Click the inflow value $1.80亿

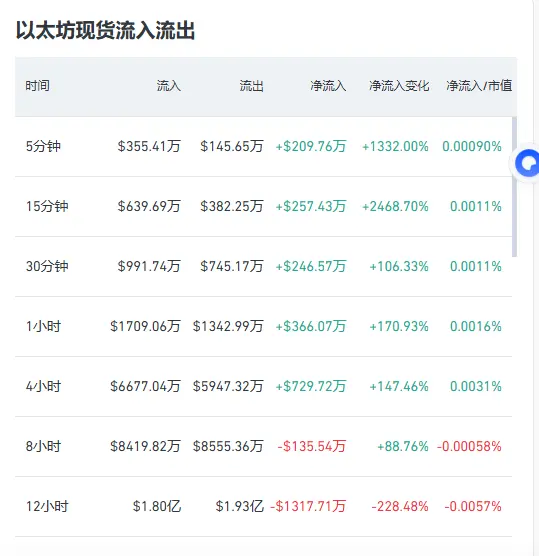157,506
